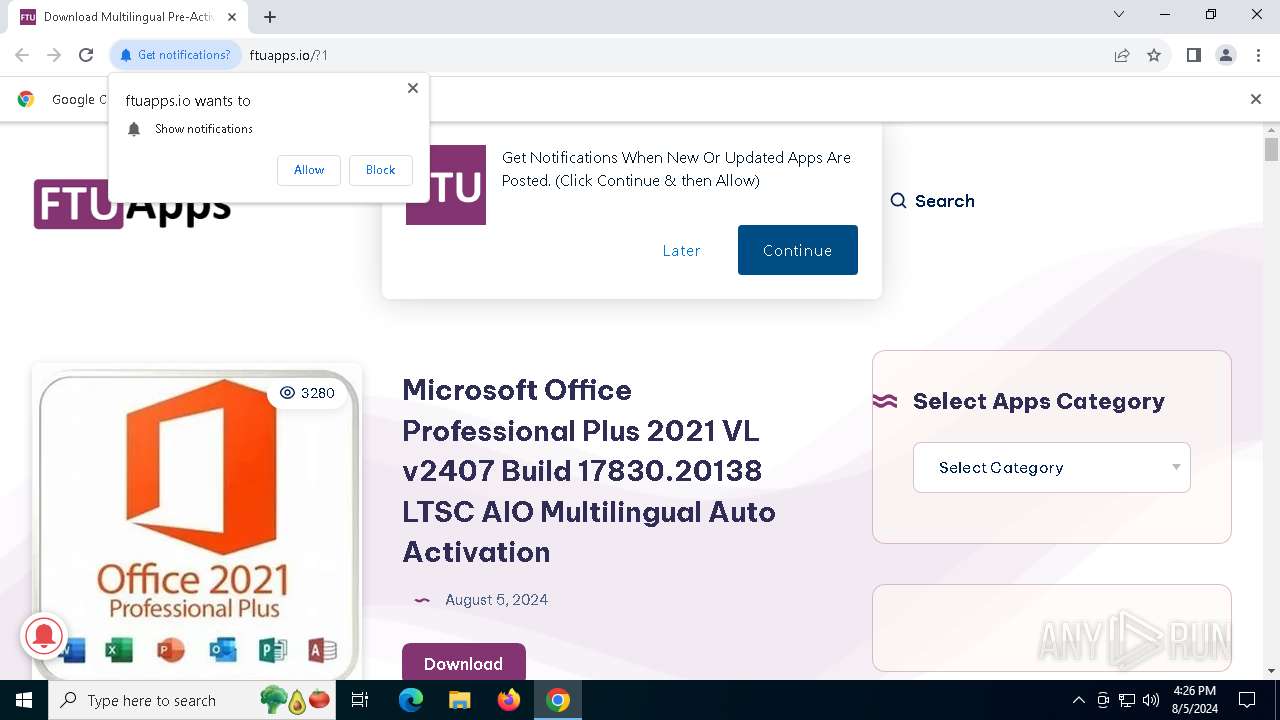Open Task View on the taskbar
Screen dimensions: 1280x720
tap(361, 700)
